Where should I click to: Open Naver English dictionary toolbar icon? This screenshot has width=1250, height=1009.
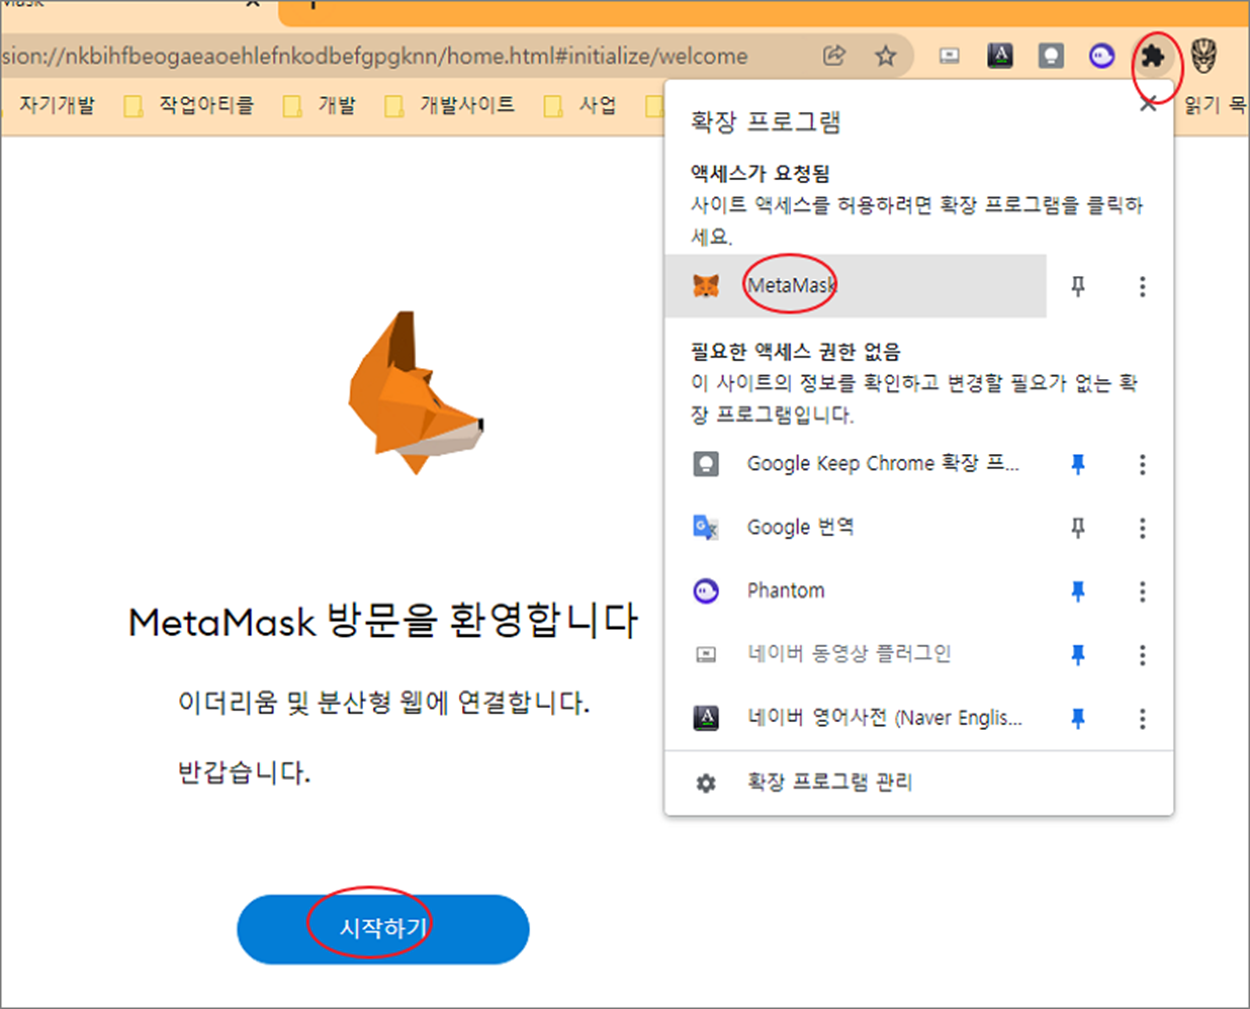[1000, 56]
